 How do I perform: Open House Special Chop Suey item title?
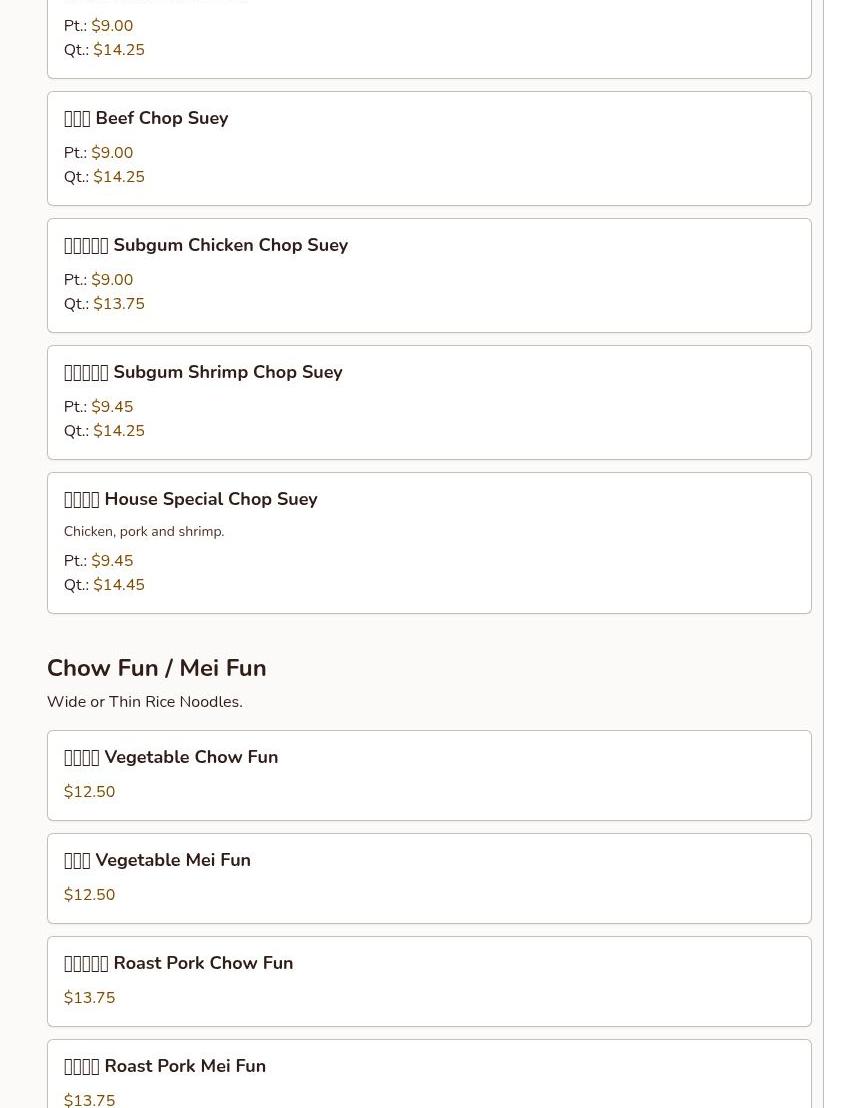tap(191, 499)
